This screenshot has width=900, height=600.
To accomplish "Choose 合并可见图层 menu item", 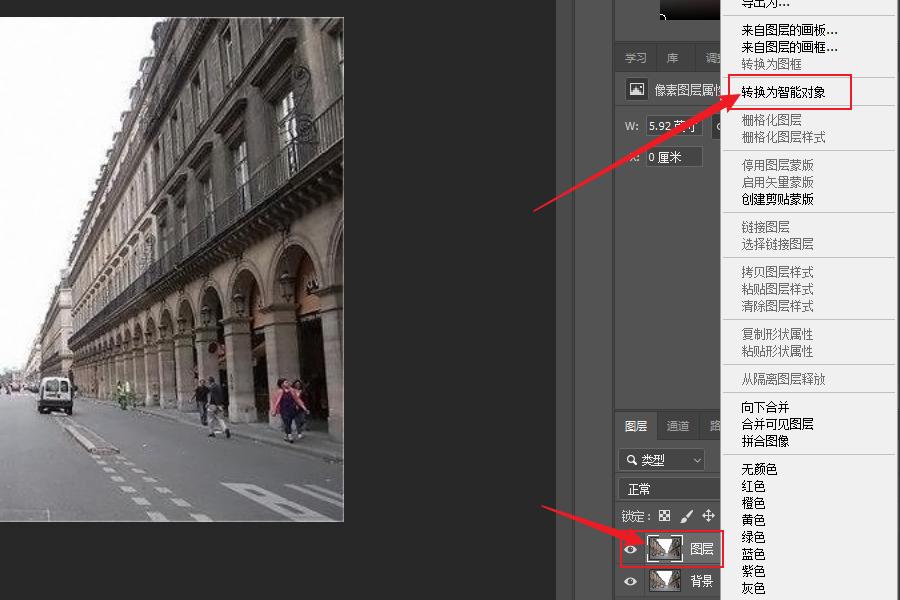I will [777, 424].
